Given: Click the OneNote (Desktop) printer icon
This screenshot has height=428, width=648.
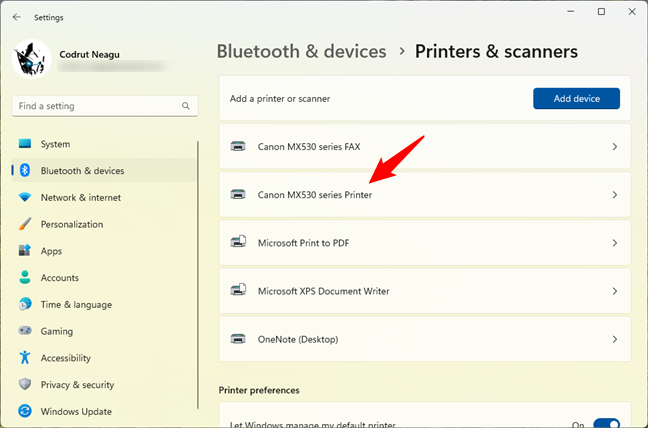Looking at the screenshot, I should 238,339.
